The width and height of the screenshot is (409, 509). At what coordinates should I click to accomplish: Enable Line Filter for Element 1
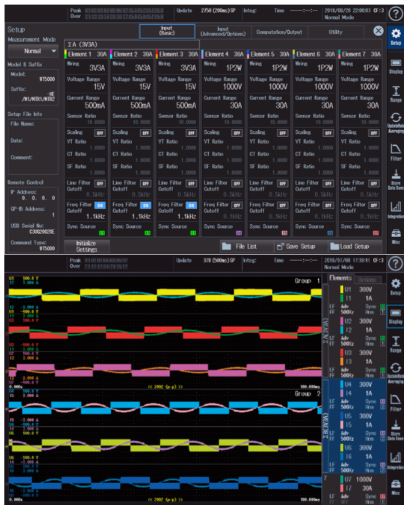[x=100, y=183]
